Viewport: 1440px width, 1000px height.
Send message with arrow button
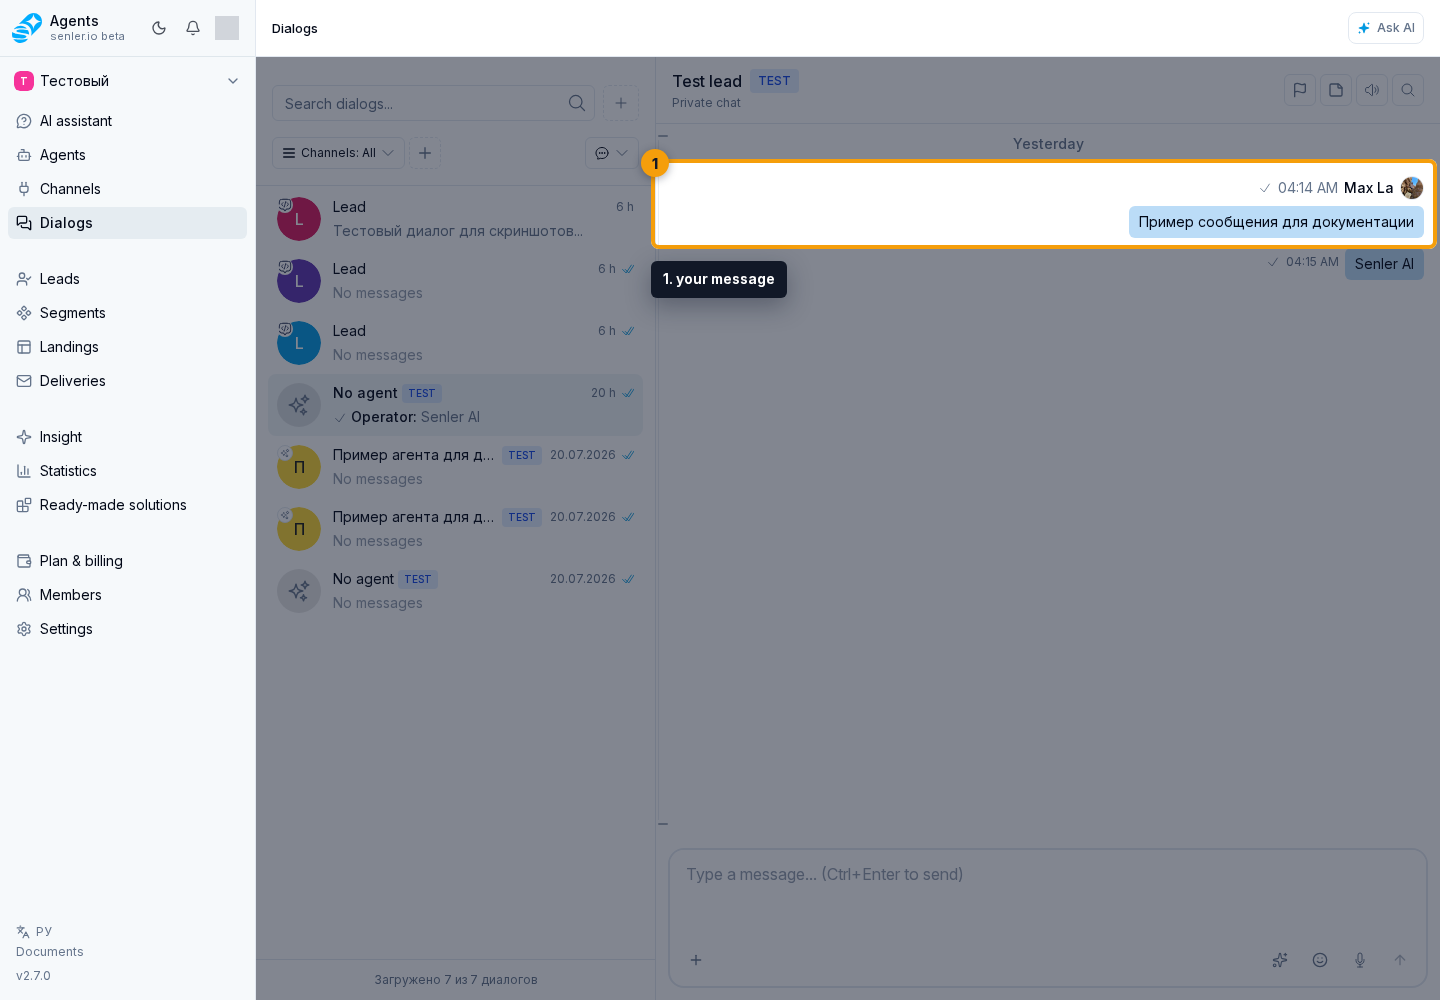click(1400, 960)
